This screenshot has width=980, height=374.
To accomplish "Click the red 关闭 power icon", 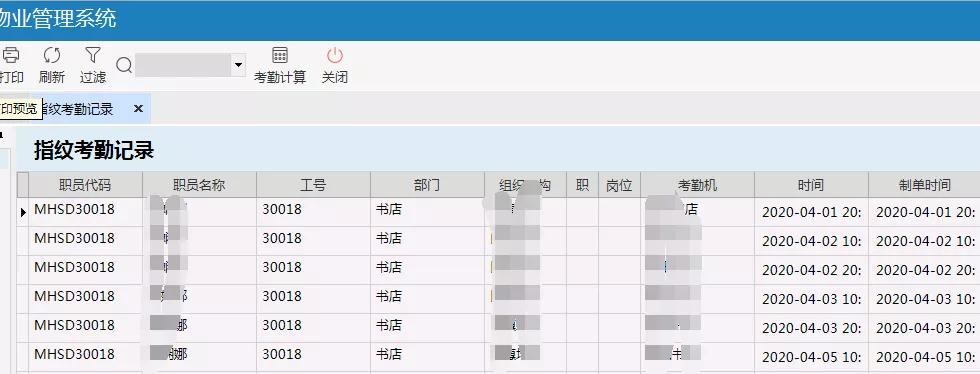I will [335, 56].
